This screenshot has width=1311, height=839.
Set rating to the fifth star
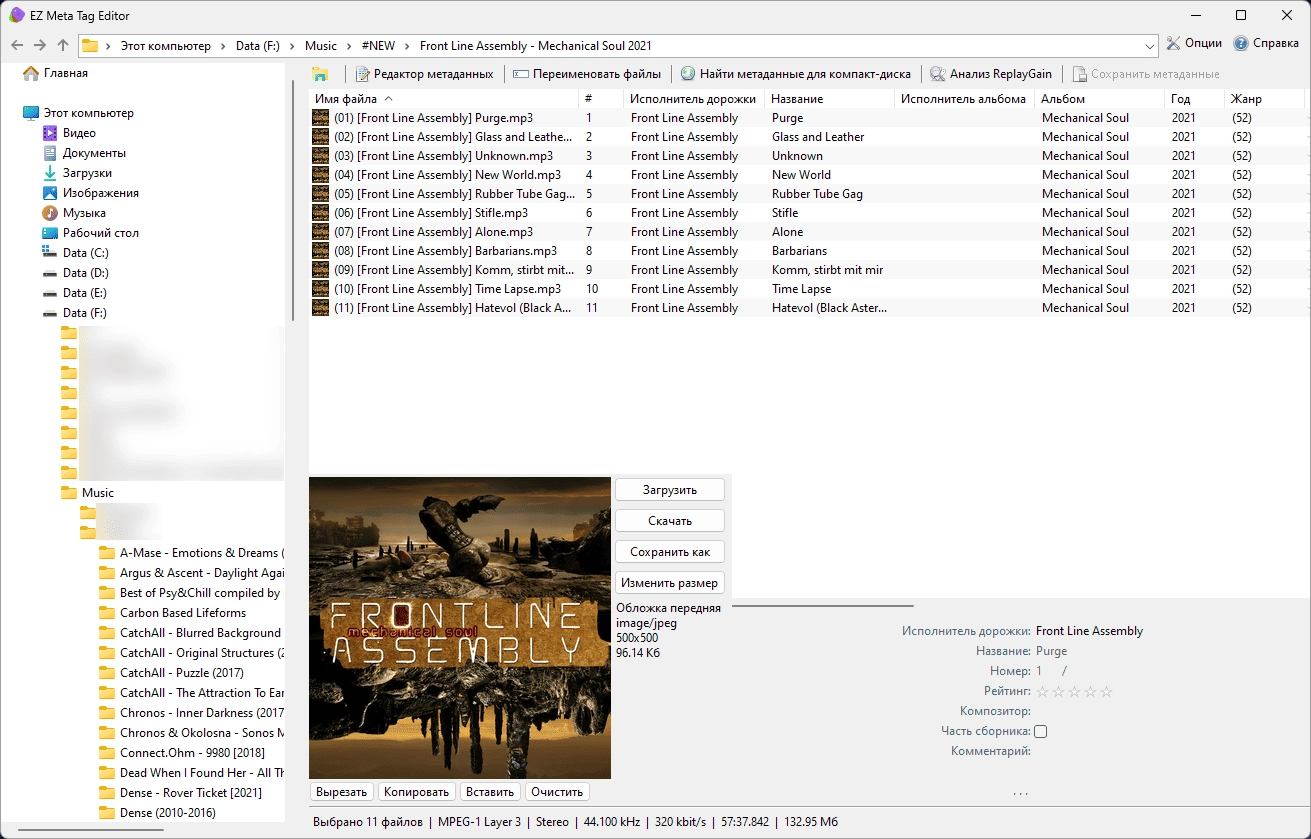tap(1106, 691)
